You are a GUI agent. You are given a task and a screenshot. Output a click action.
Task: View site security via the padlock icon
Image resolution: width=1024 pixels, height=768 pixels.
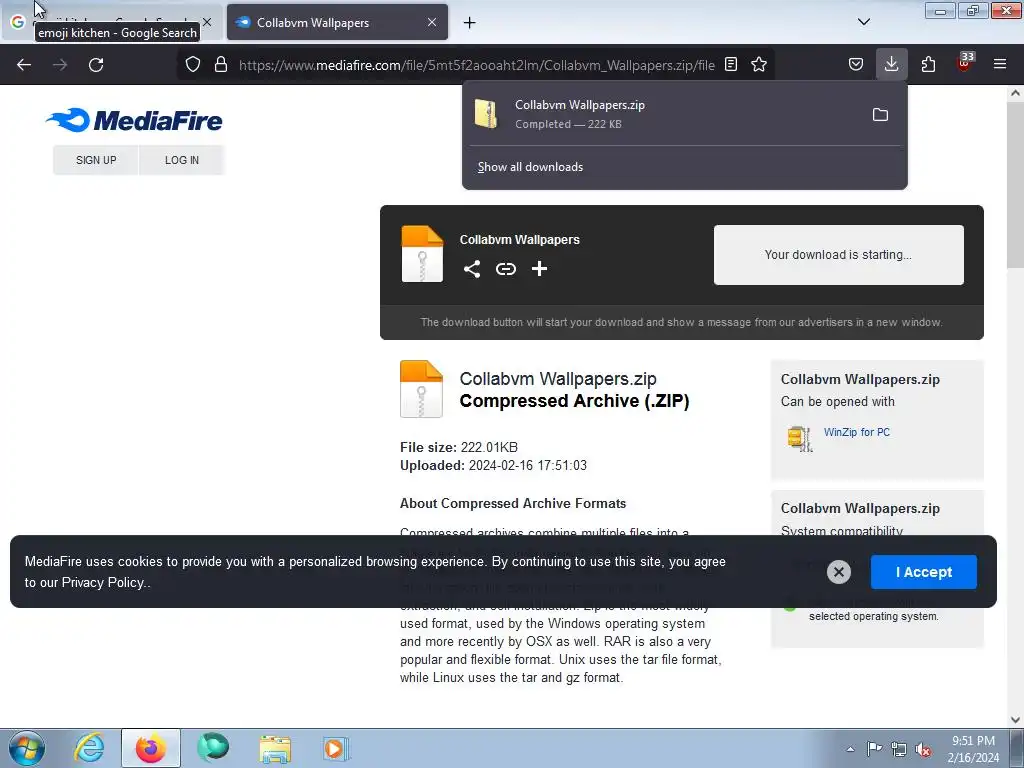(x=221, y=65)
